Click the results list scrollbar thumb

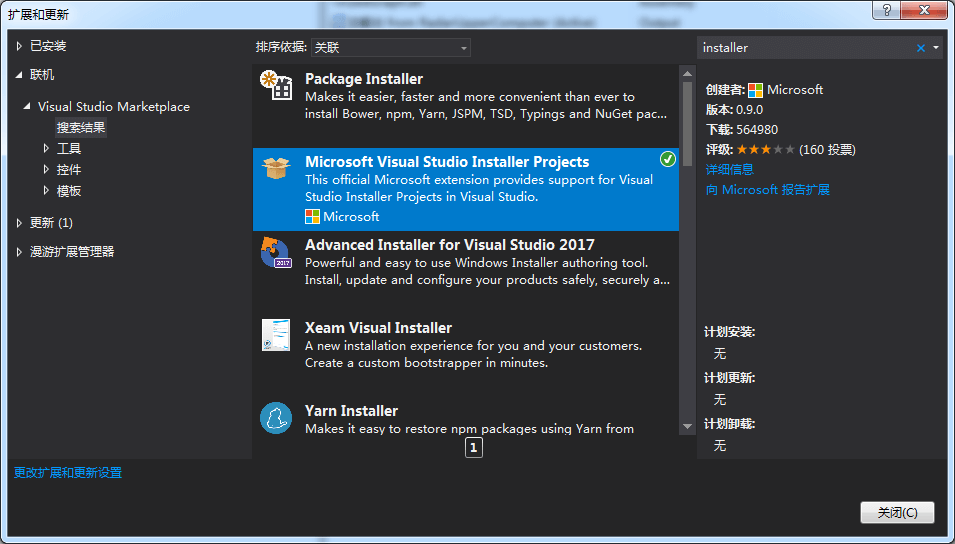[x=688, y=124]
